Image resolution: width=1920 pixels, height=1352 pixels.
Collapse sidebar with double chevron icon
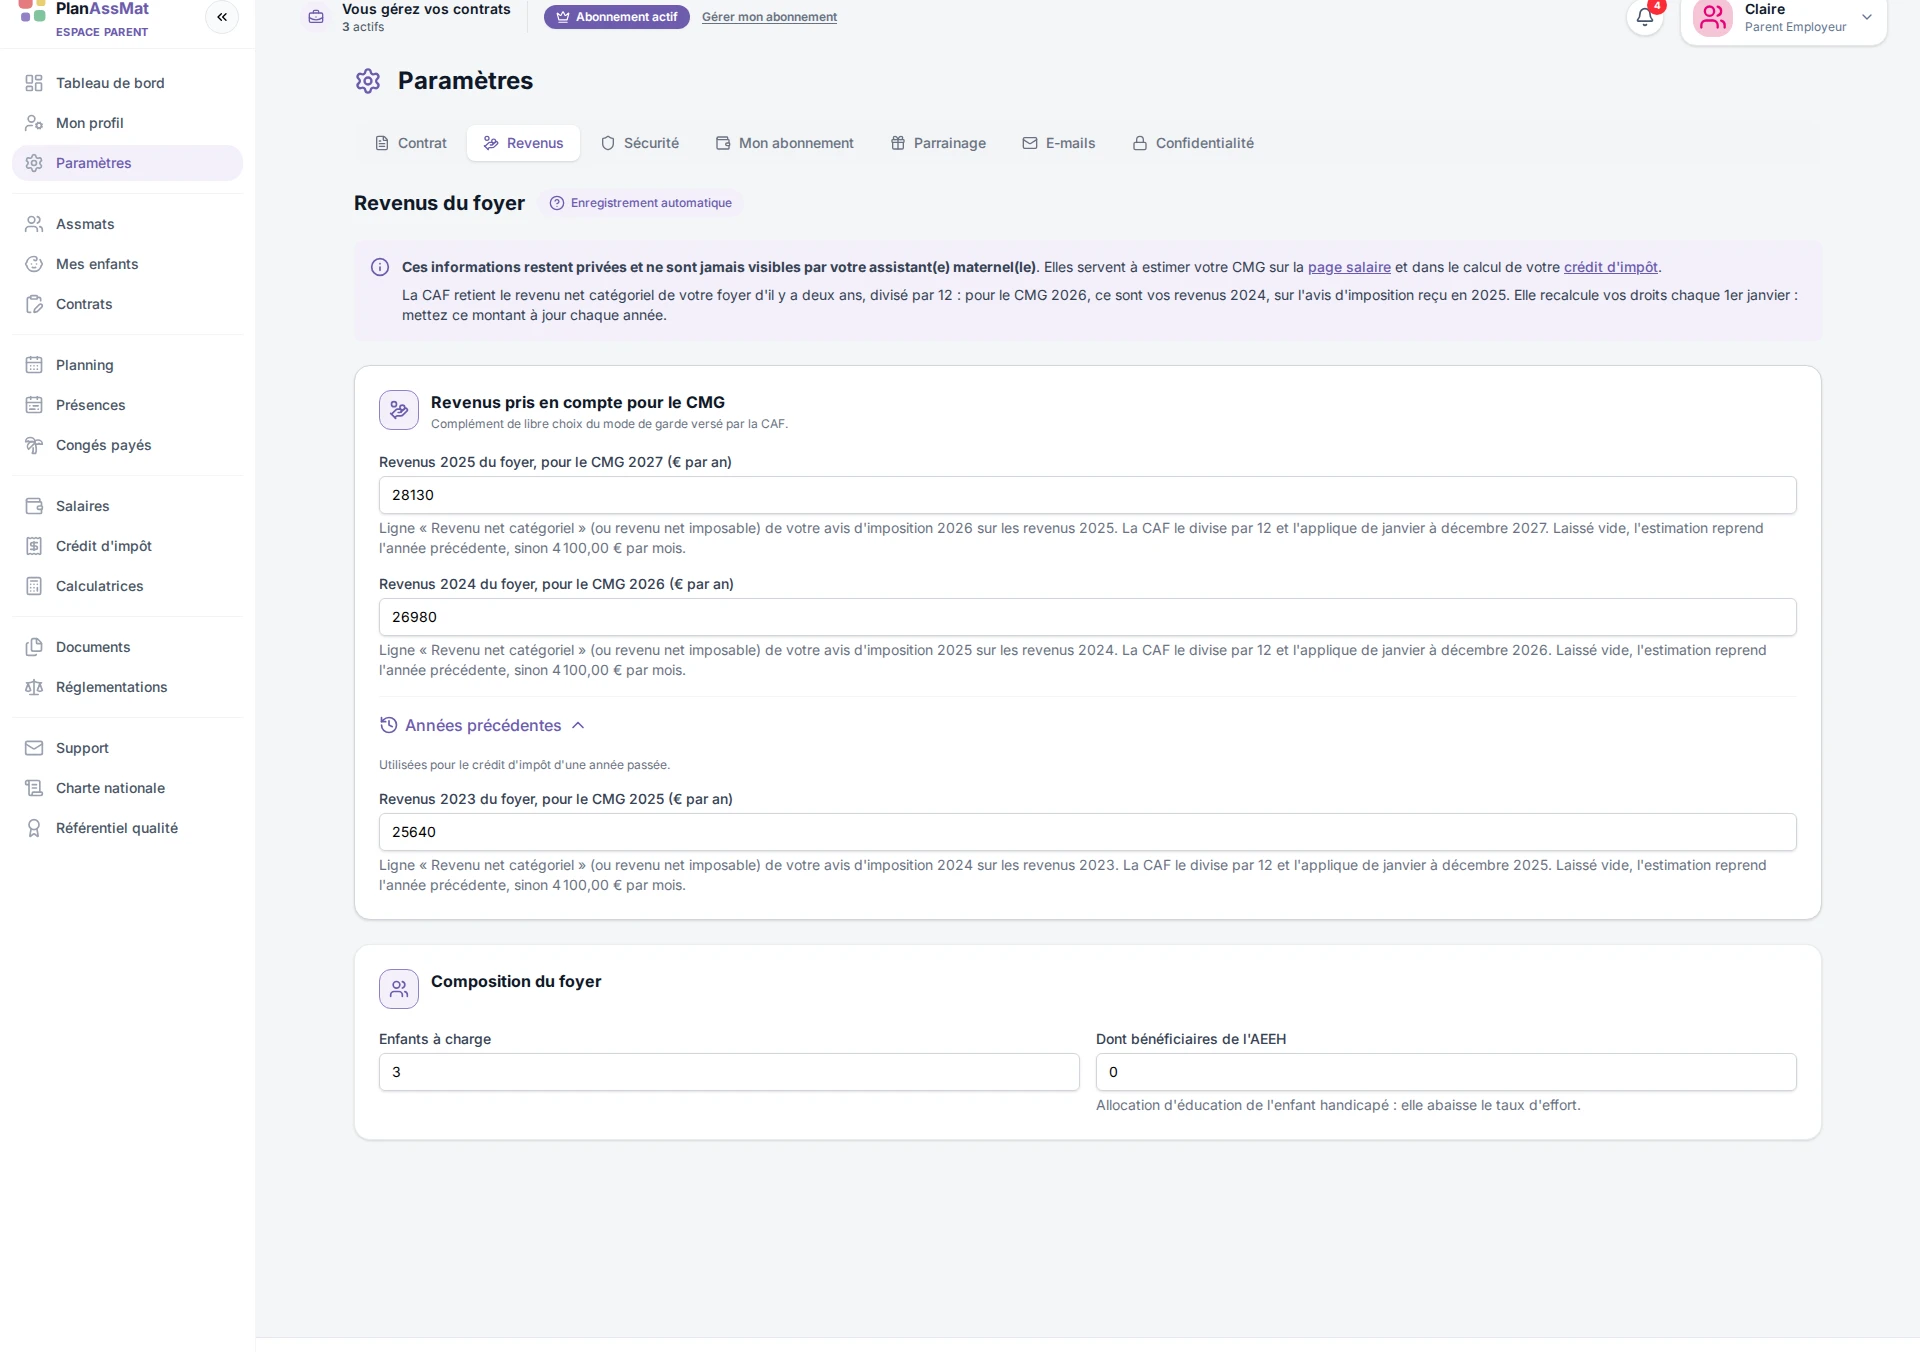point(222,17)
